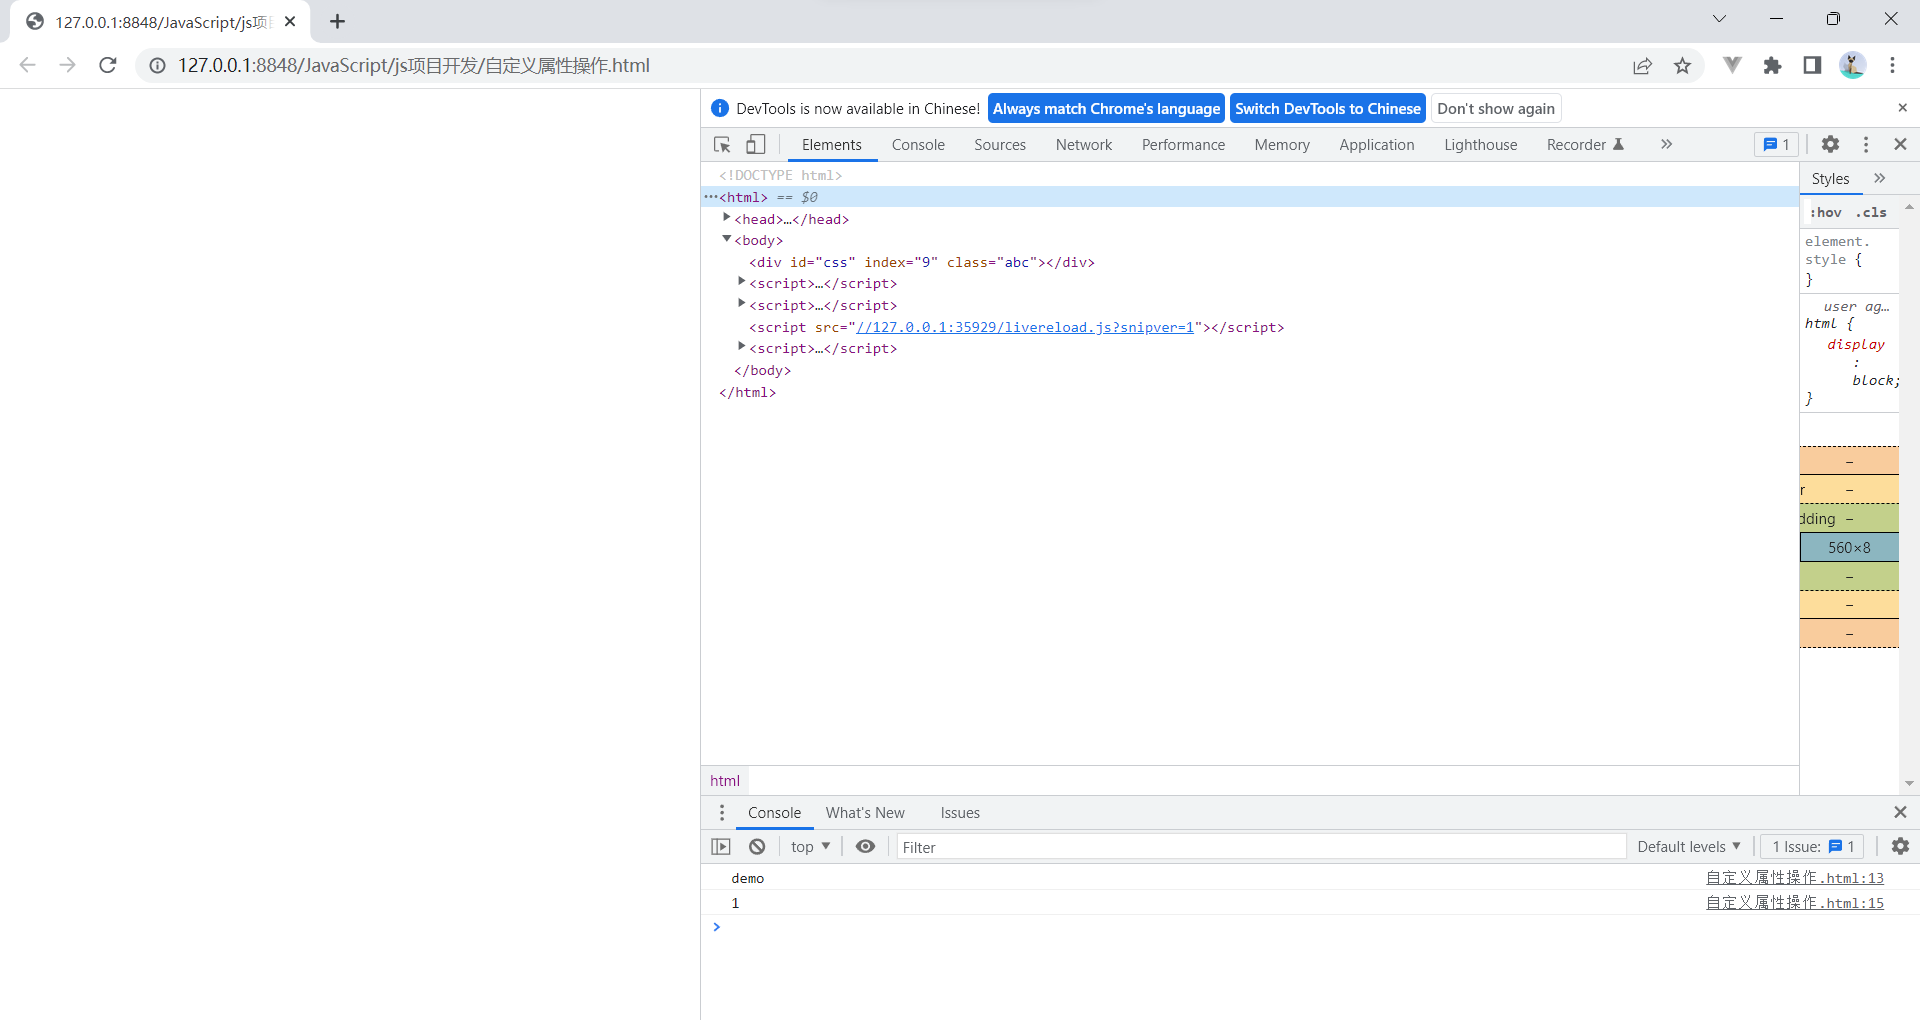Open the livereload.js source link

[1027, 327]
